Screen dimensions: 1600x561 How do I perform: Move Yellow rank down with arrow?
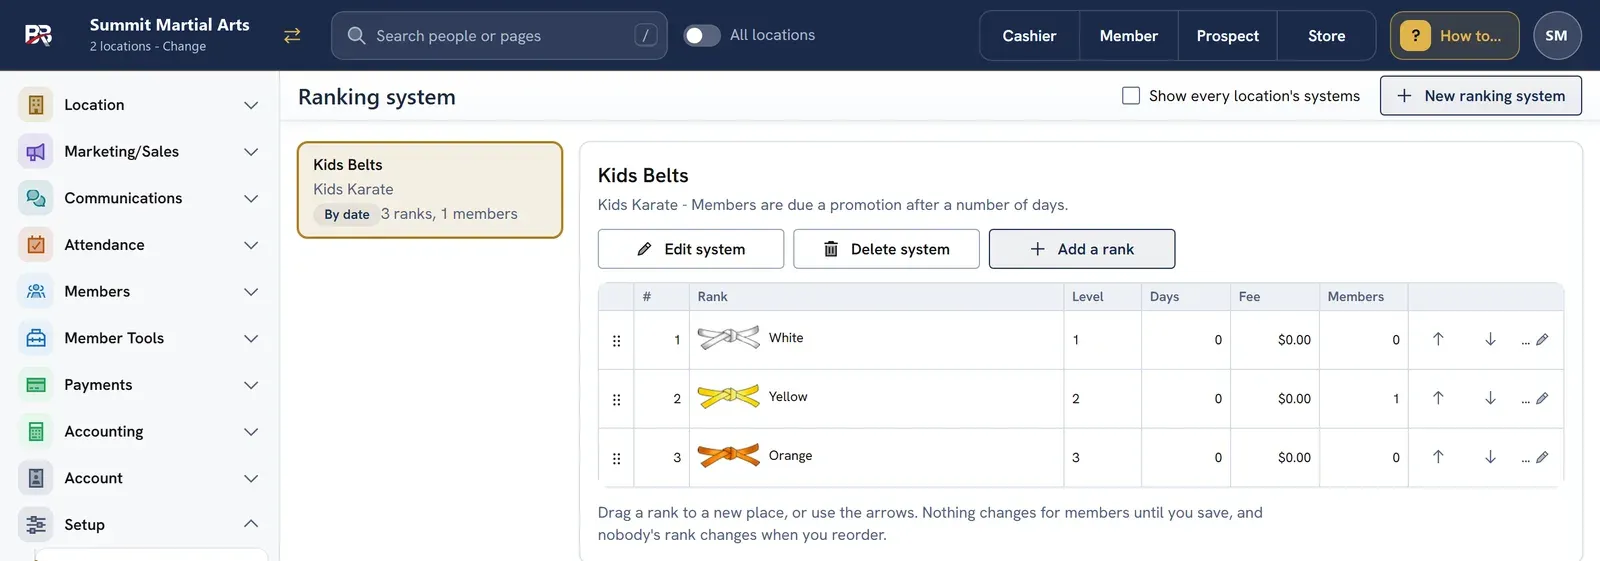pos(1490,398)
